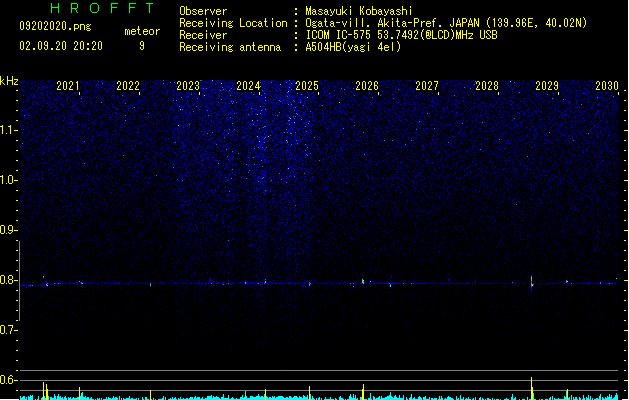Click the 2022 time marker
629x400 pixels.
point(128,86)
